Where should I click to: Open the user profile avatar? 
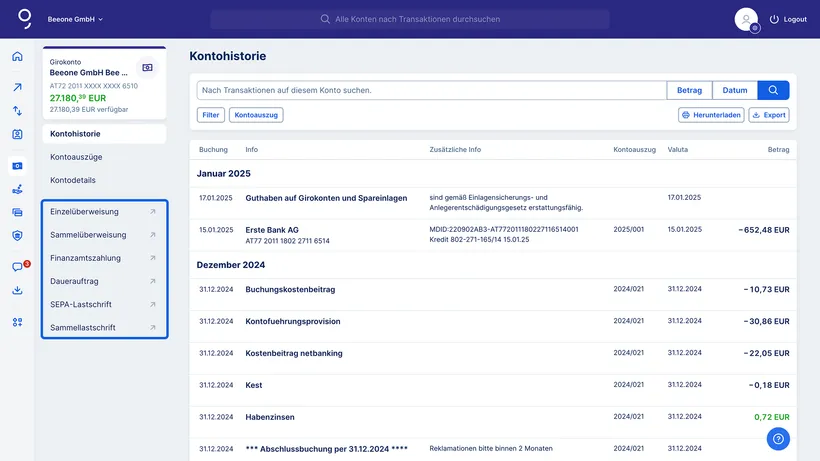(746, 20)
